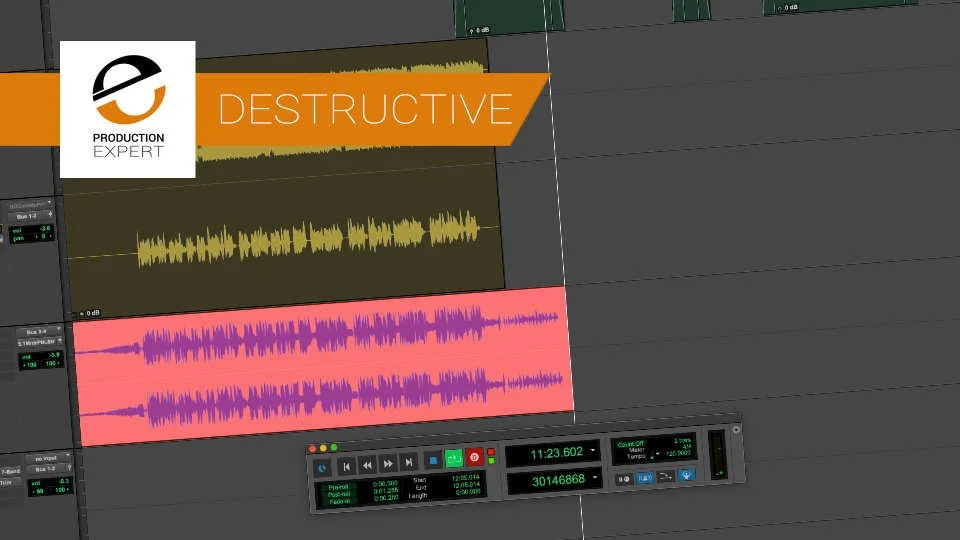Open the 'no input' selector on bottom track
960x540 pixels.
(x=48, y=458)
